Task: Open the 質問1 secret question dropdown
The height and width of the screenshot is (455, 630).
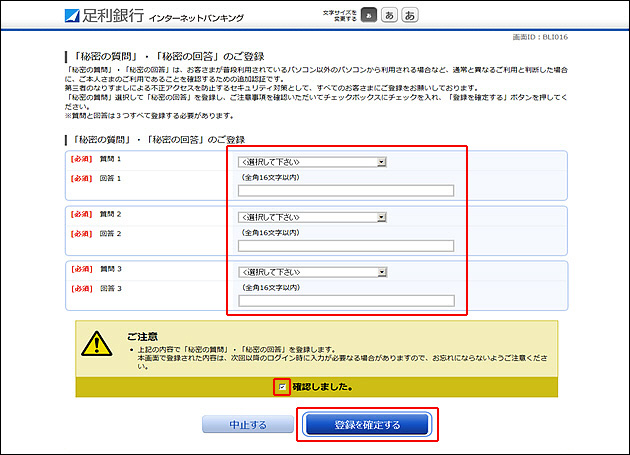Action: (x=312, y=161)
